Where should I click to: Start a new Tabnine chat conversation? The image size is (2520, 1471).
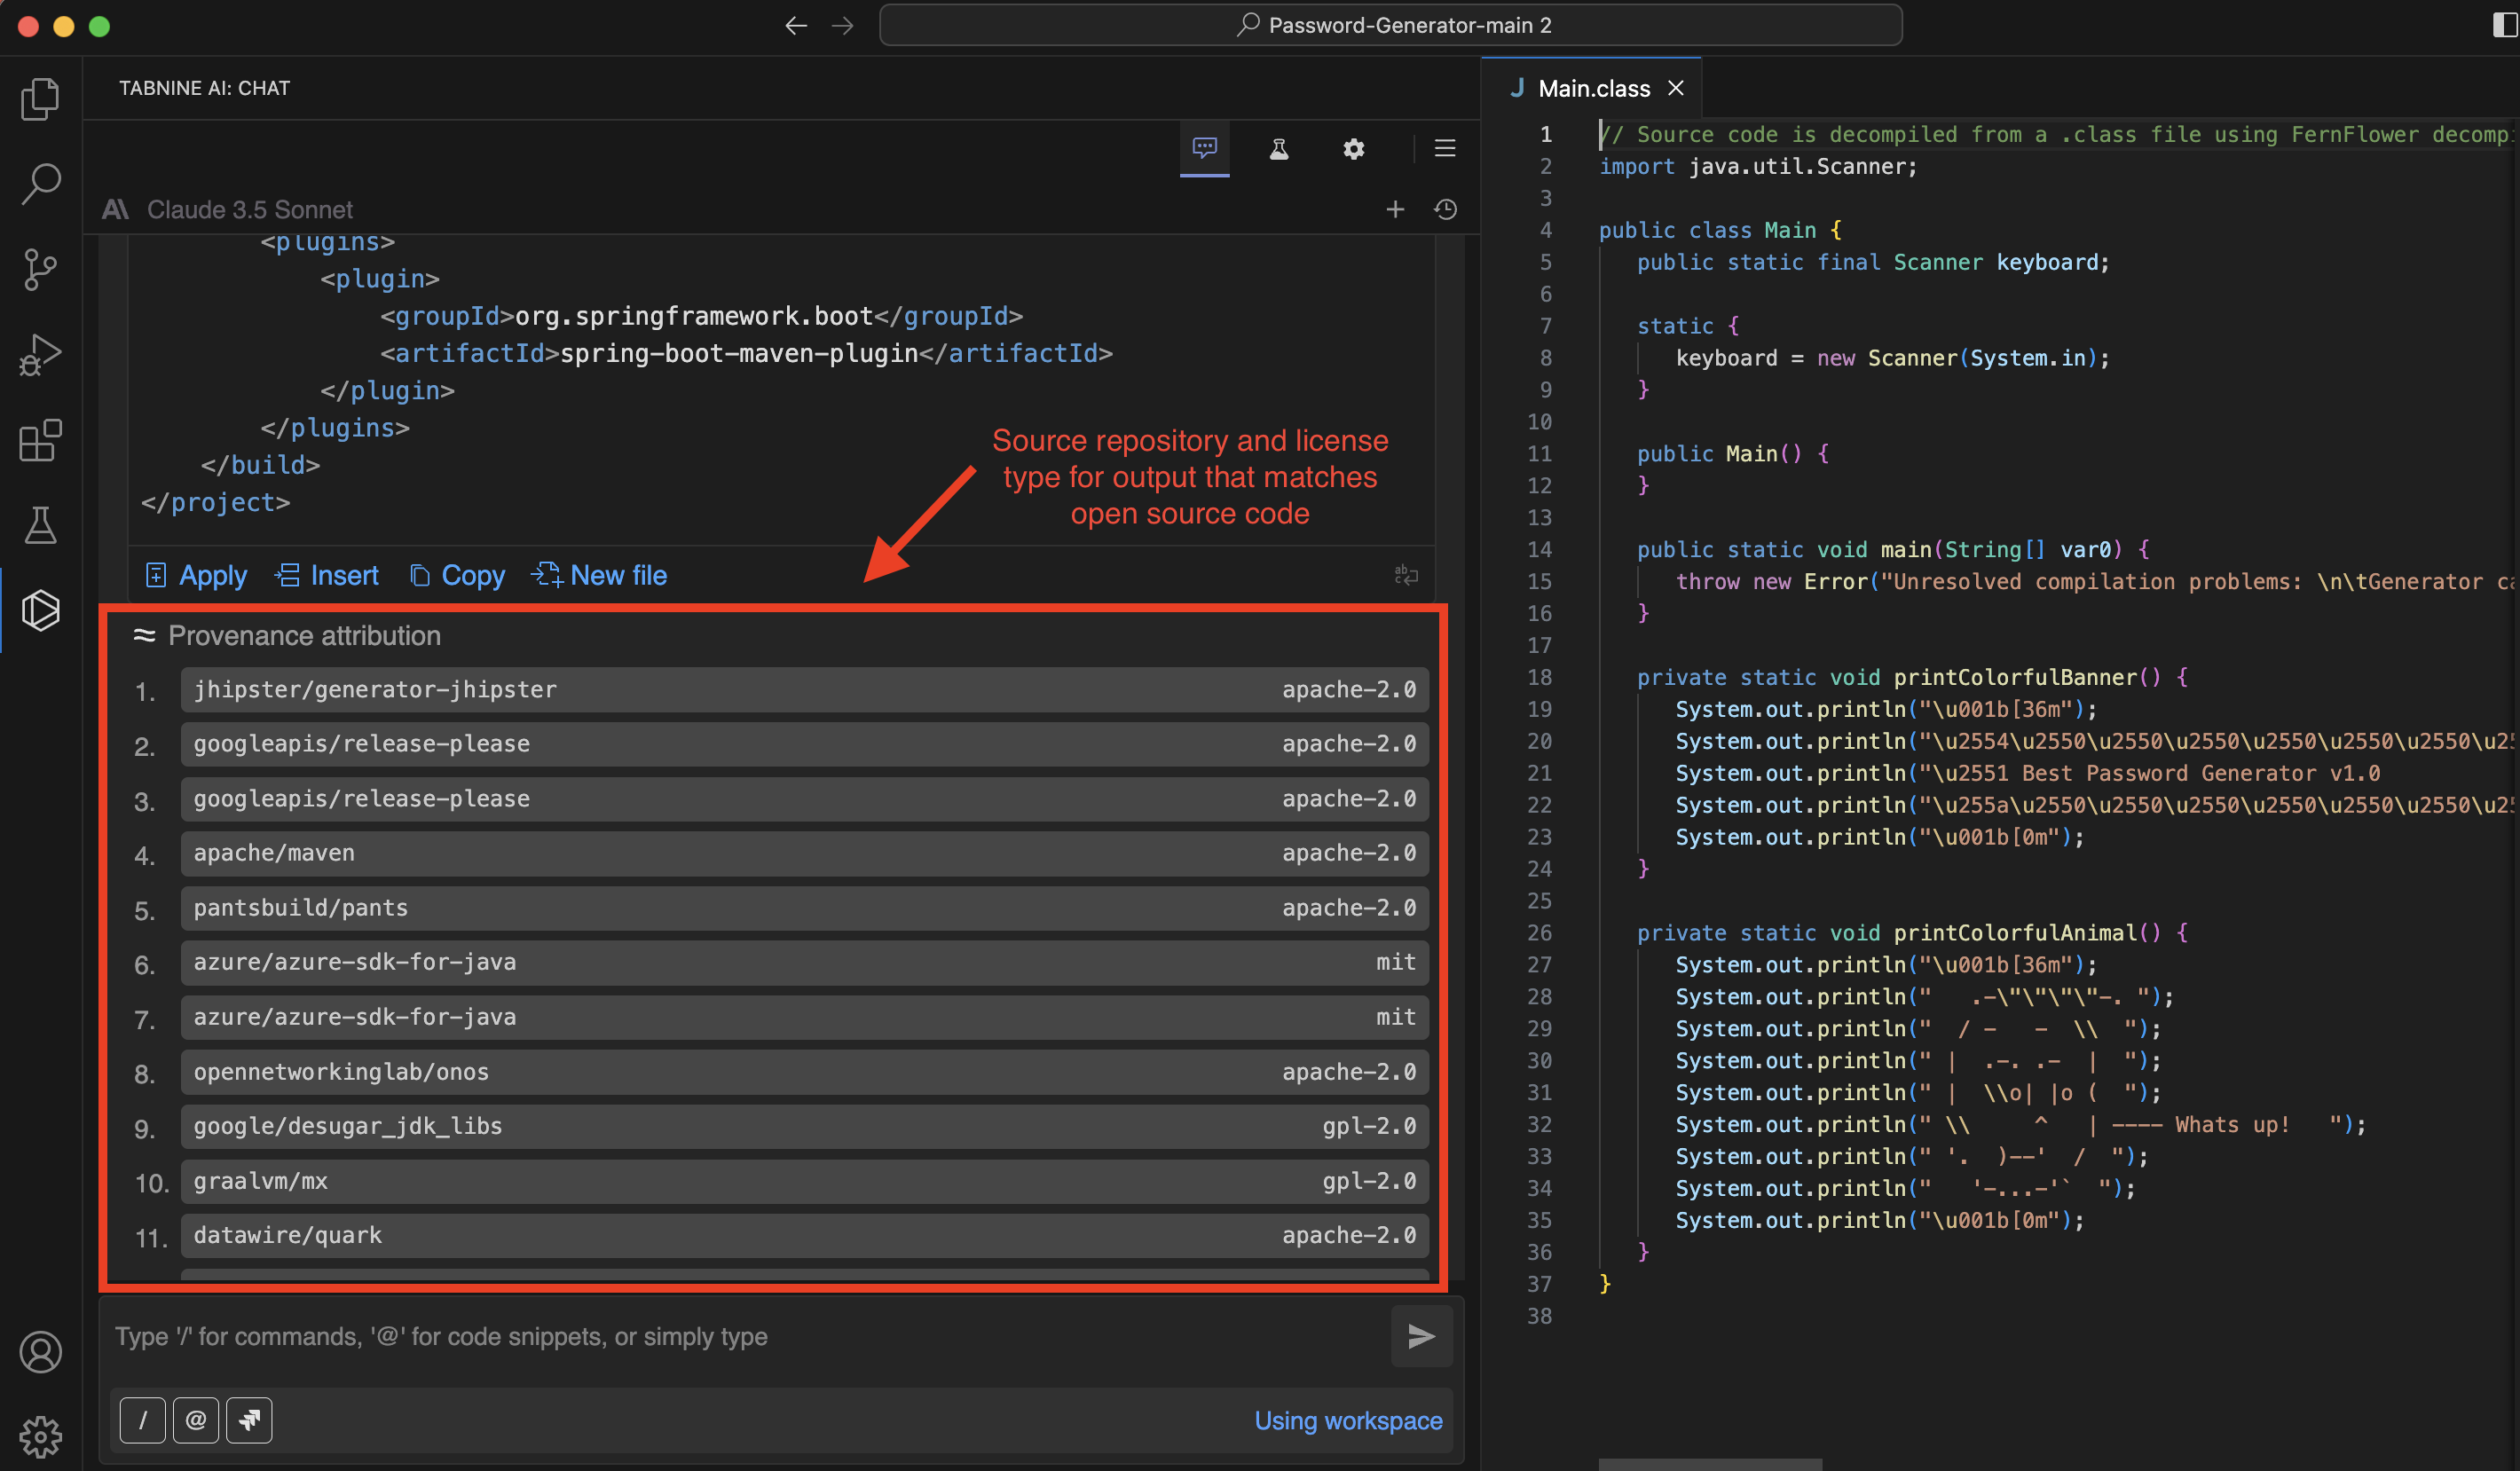(1395, 209)
